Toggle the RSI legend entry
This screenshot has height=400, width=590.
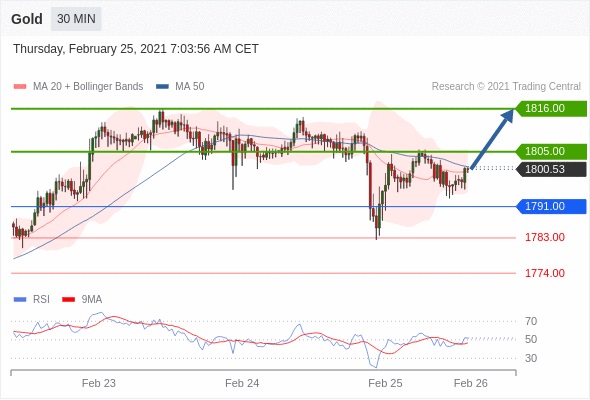(32, 299)
